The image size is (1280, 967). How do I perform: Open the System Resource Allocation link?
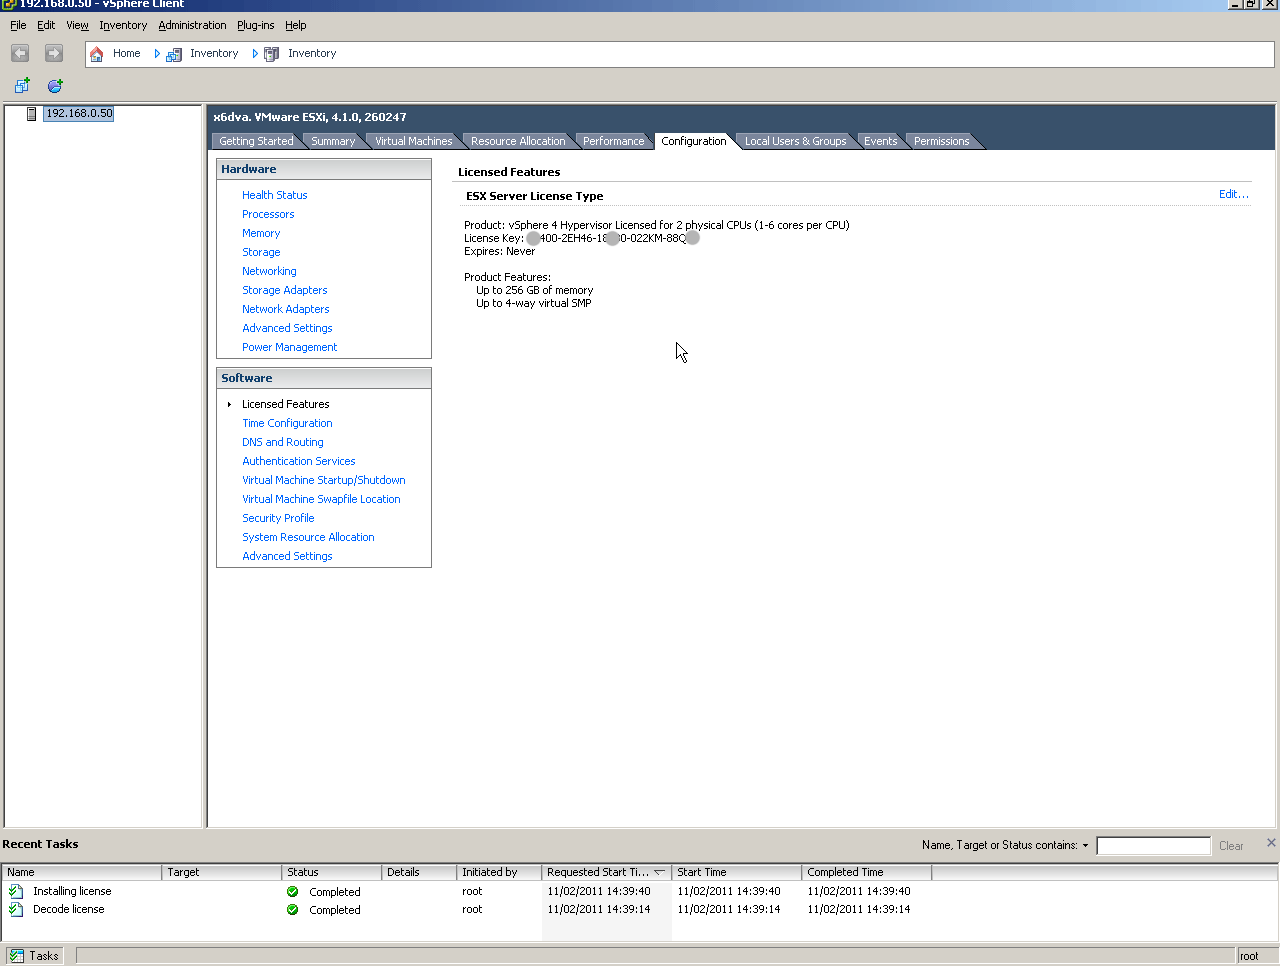coord(308,537)
